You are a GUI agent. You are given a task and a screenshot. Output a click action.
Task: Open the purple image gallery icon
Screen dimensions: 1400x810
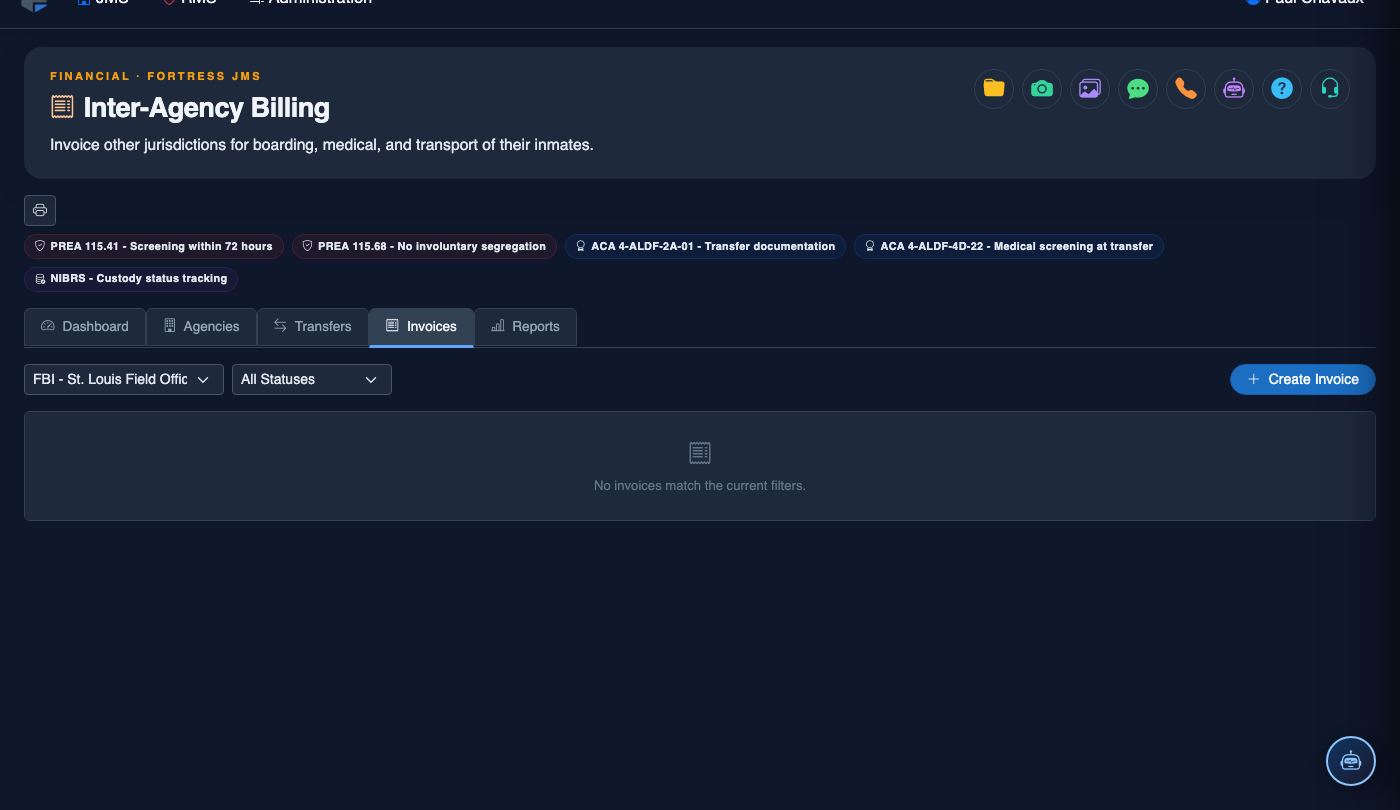click(x=1090, y=89)
